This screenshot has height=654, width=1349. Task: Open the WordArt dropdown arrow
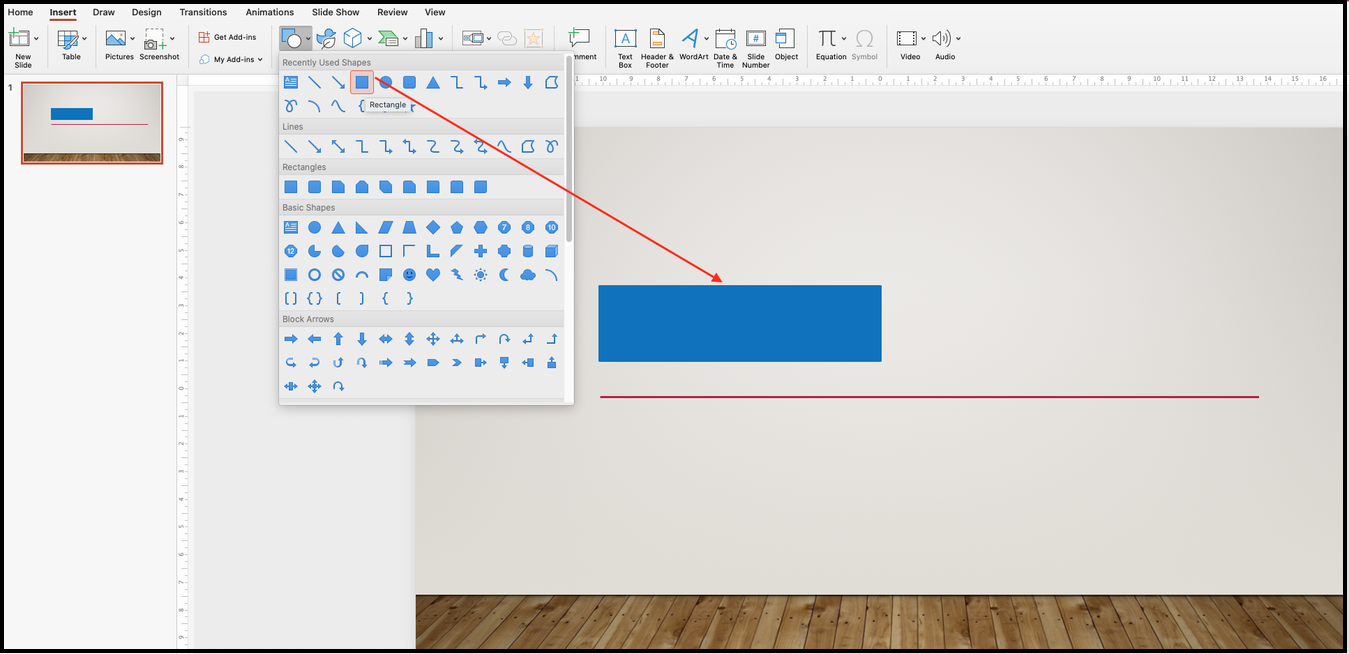(706, 39)
